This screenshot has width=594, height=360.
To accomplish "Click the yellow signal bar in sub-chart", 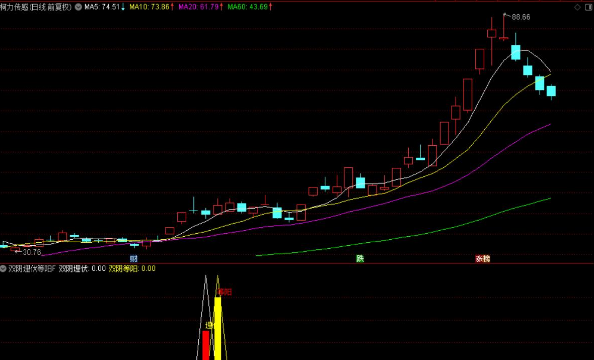I will click(x=217, y=328).
